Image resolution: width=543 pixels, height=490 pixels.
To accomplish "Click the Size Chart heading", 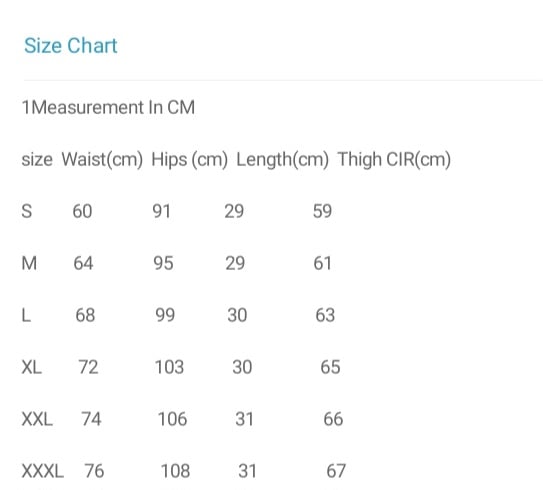I will point(71,46).
